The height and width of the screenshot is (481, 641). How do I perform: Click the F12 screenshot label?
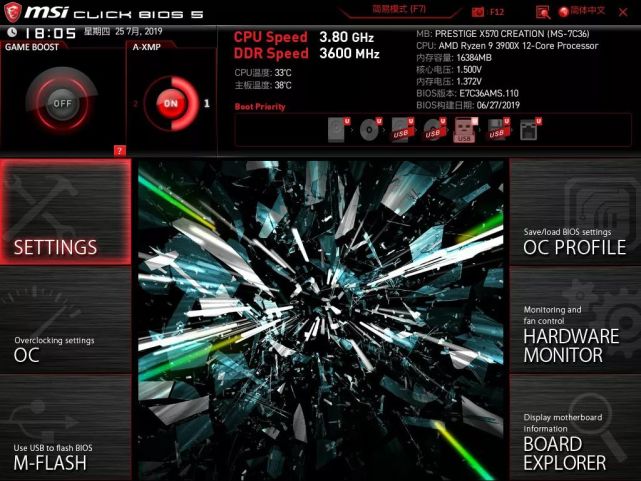coord(497,12)
